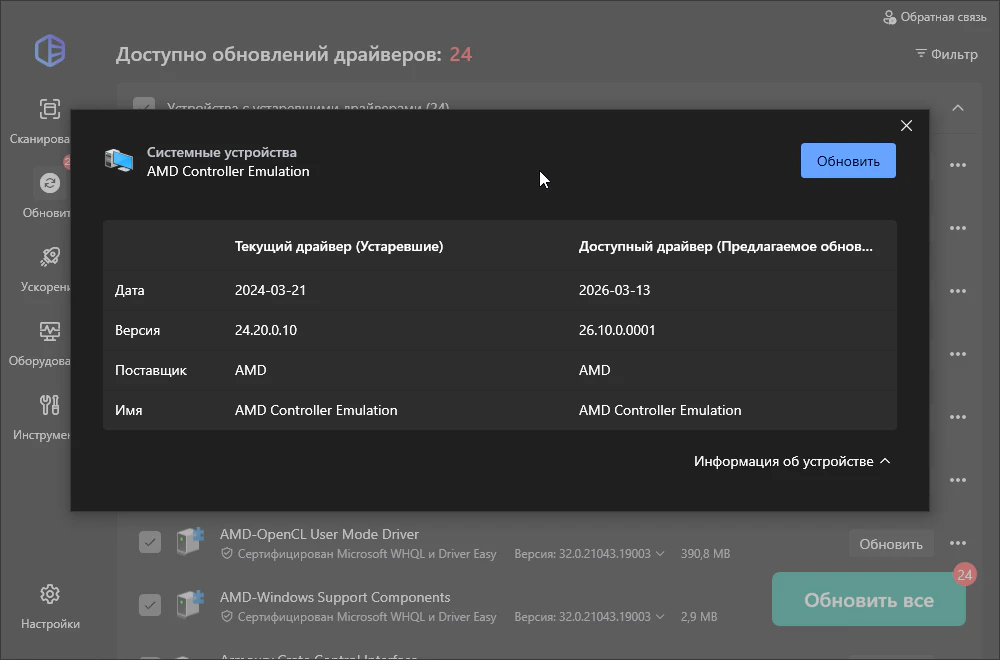Open the Hardware monitor section
Image resolution: width=1000 pixels, height=660 pixels.
pyautogui.click(x=50, y=331)
